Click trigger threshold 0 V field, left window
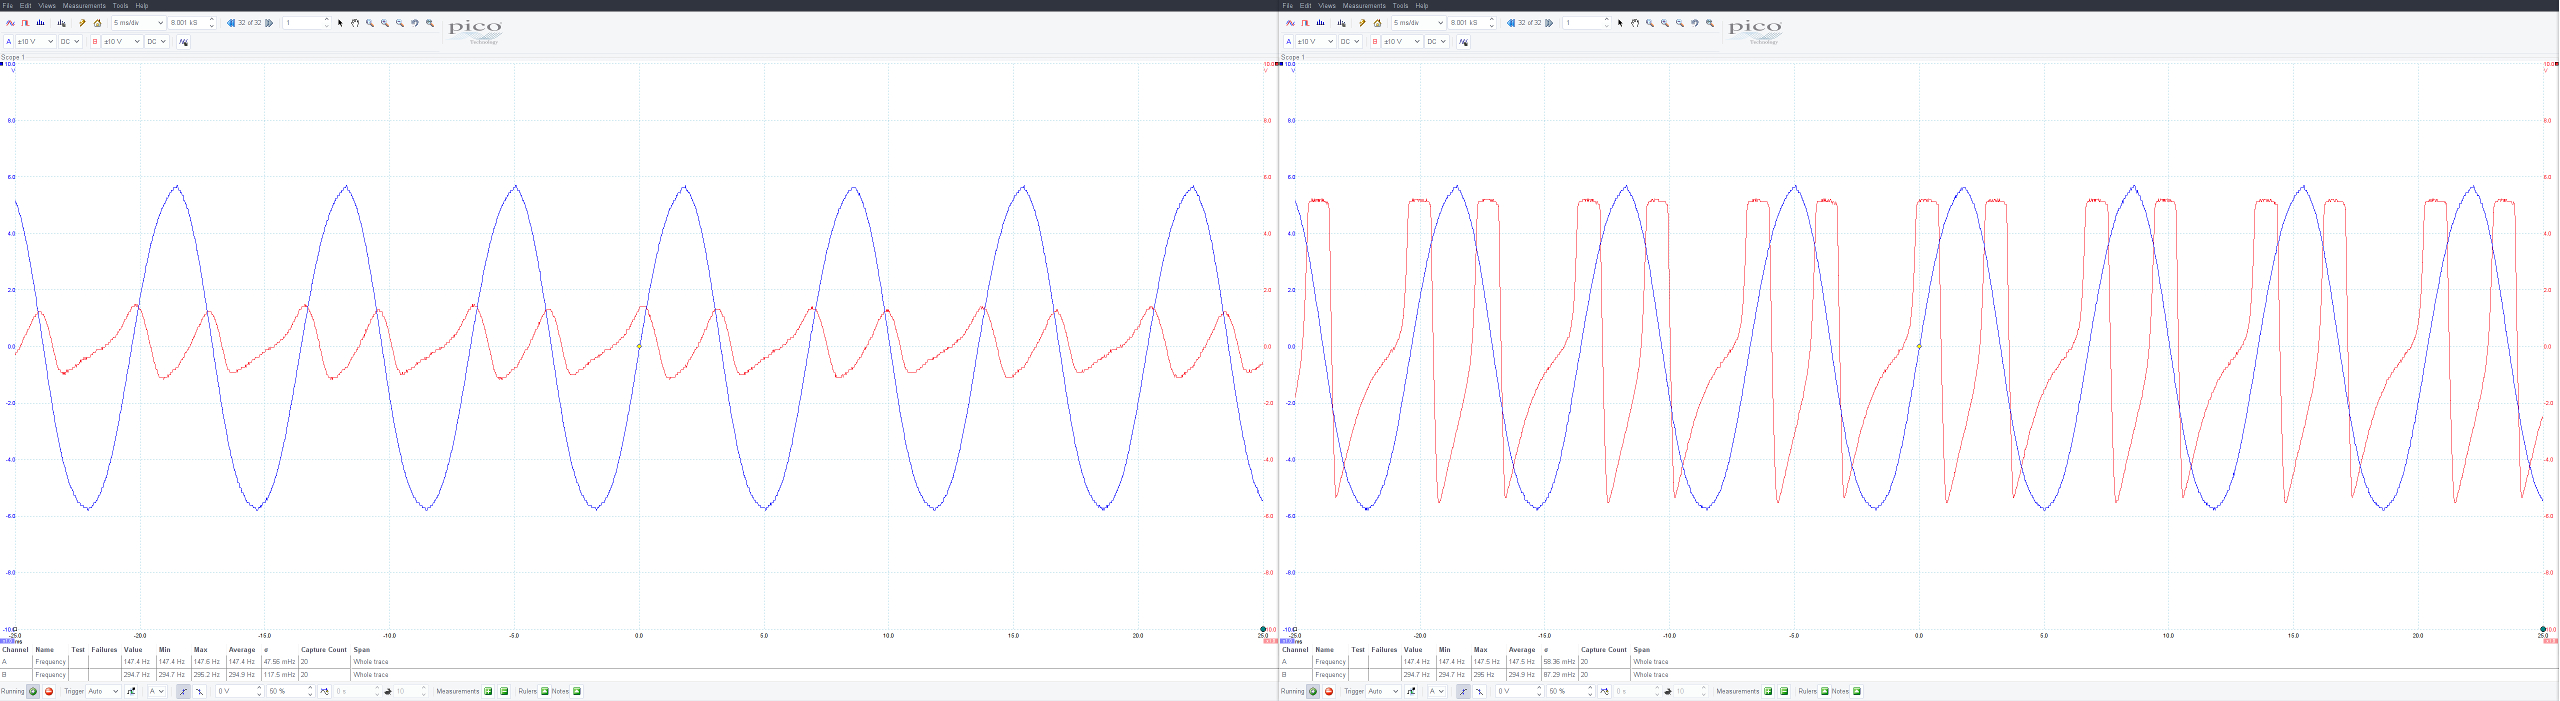The image size is (2560, 701). (x=240, y=691)
